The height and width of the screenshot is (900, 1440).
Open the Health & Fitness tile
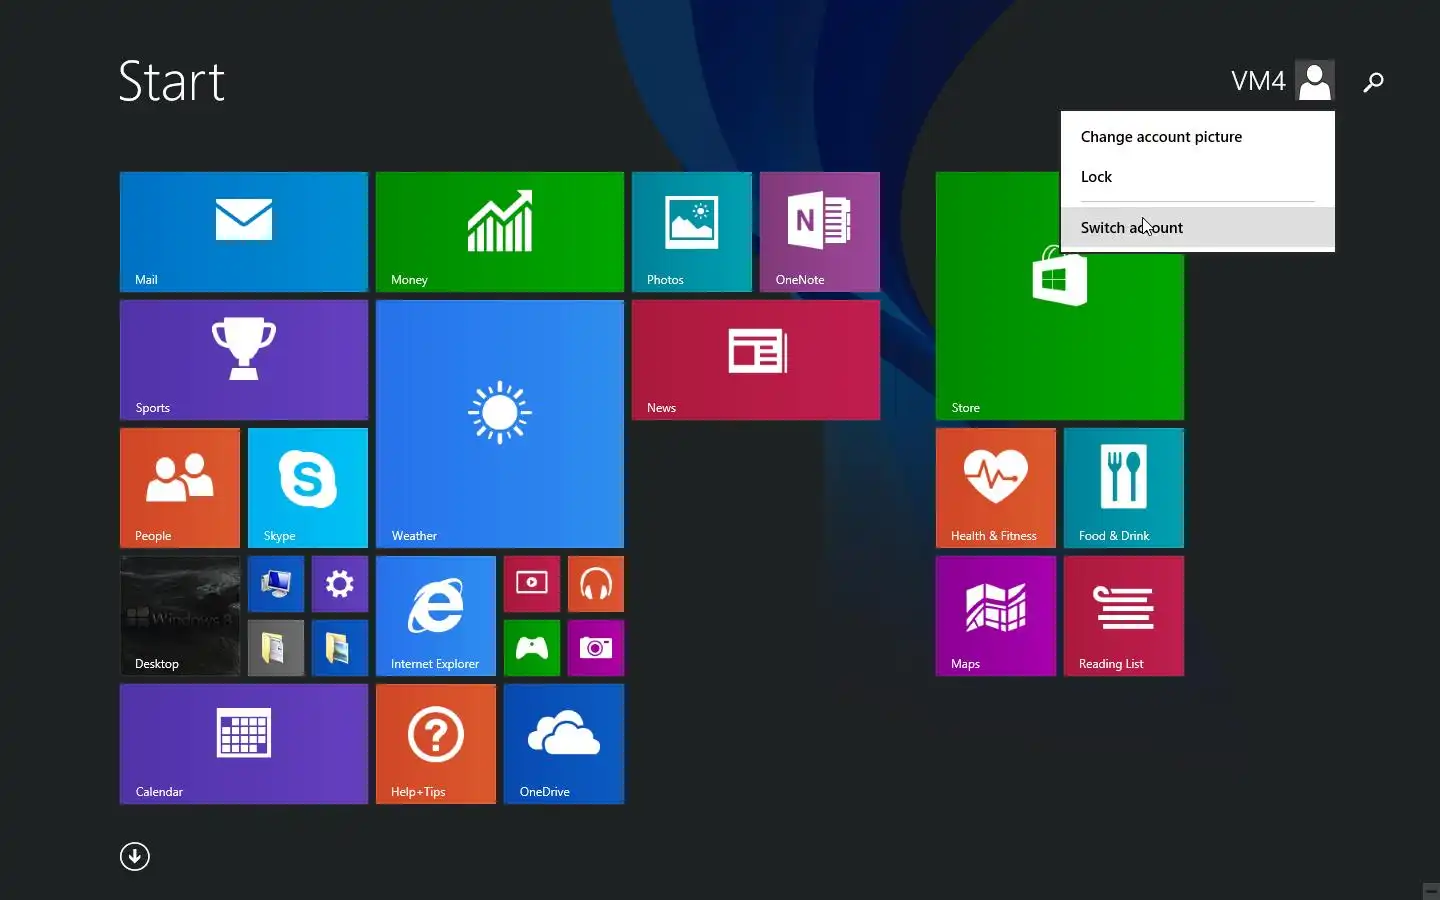[x=996, y=488]
